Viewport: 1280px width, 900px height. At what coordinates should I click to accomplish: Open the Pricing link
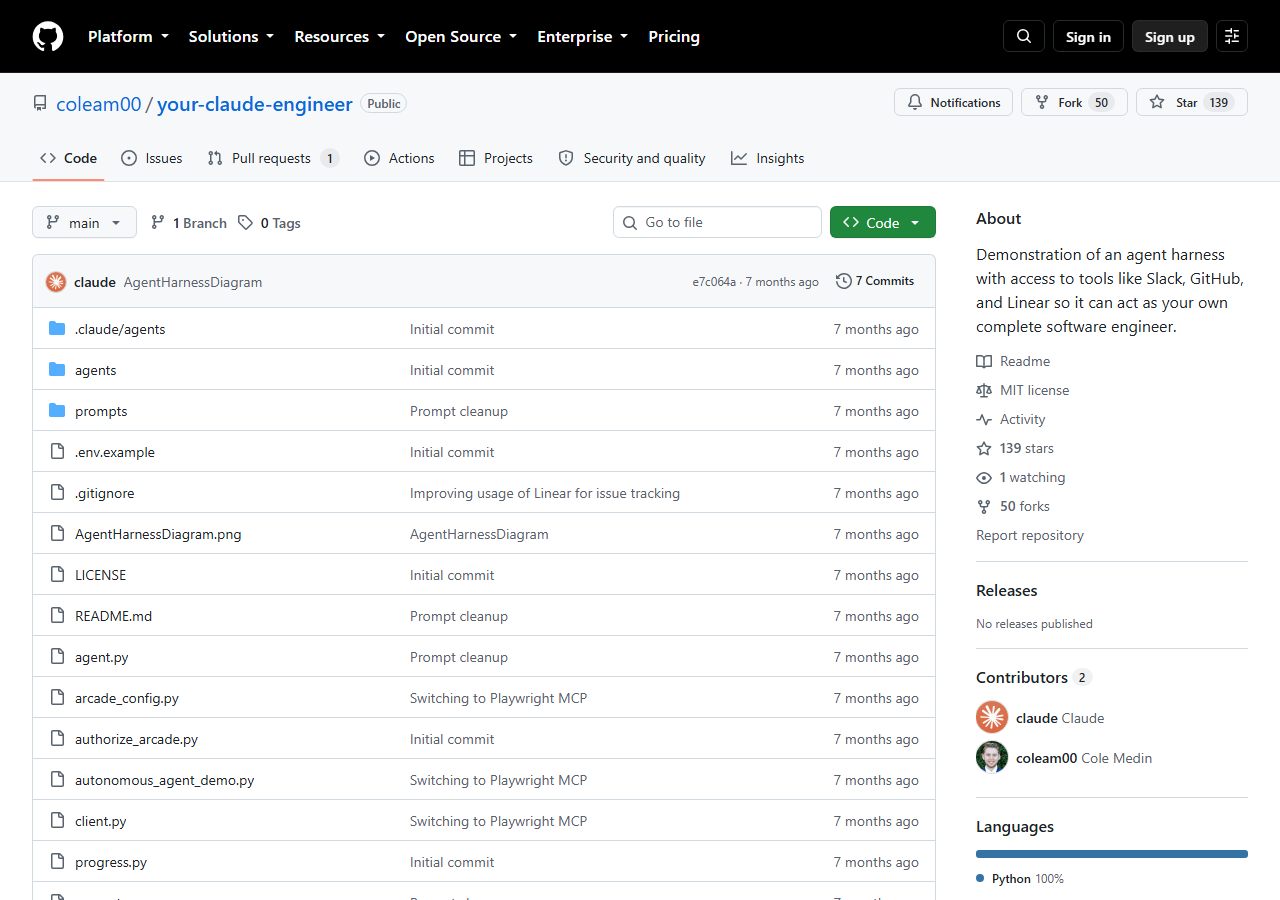click(674, 36)
